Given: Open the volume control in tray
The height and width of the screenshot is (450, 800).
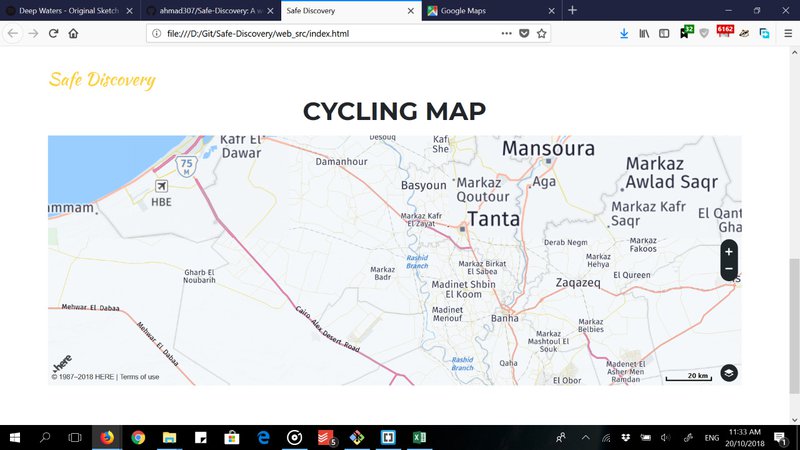Looking at the screenshot, I should point(665,438).
